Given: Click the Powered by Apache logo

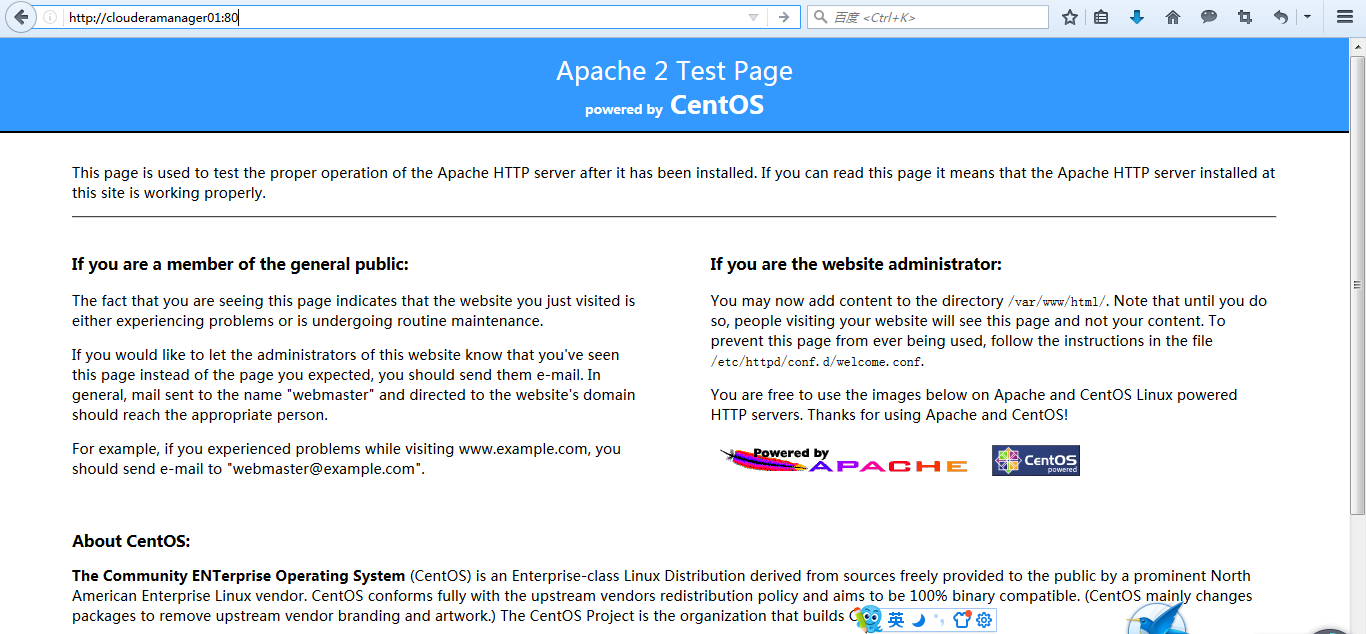Looking at the screenshot, I should click(844, 460).
